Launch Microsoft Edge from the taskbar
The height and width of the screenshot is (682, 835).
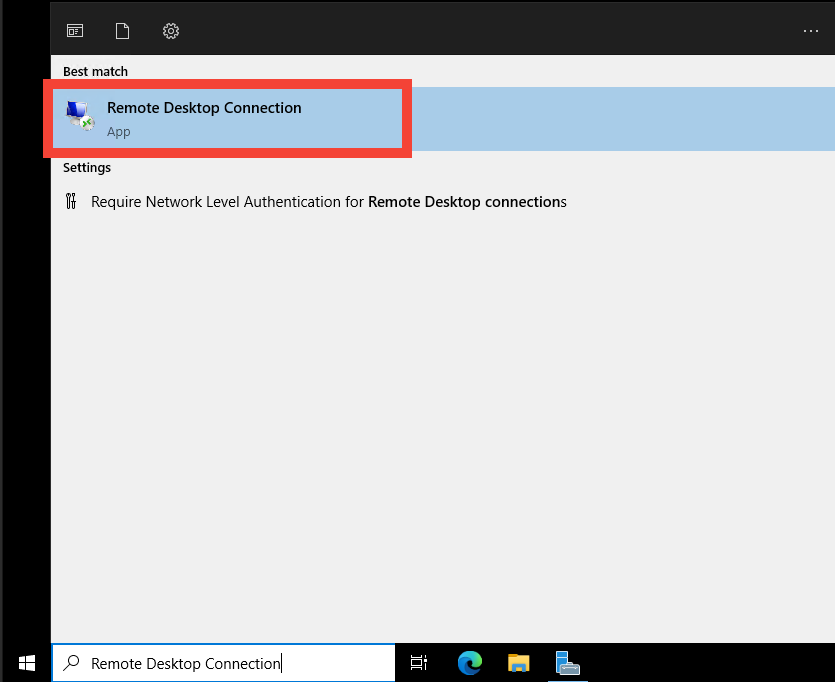[469, 662]
